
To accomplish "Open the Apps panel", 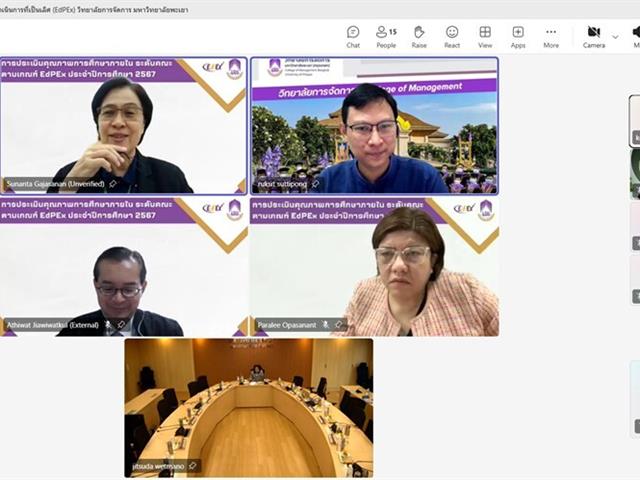I will 518,37.
